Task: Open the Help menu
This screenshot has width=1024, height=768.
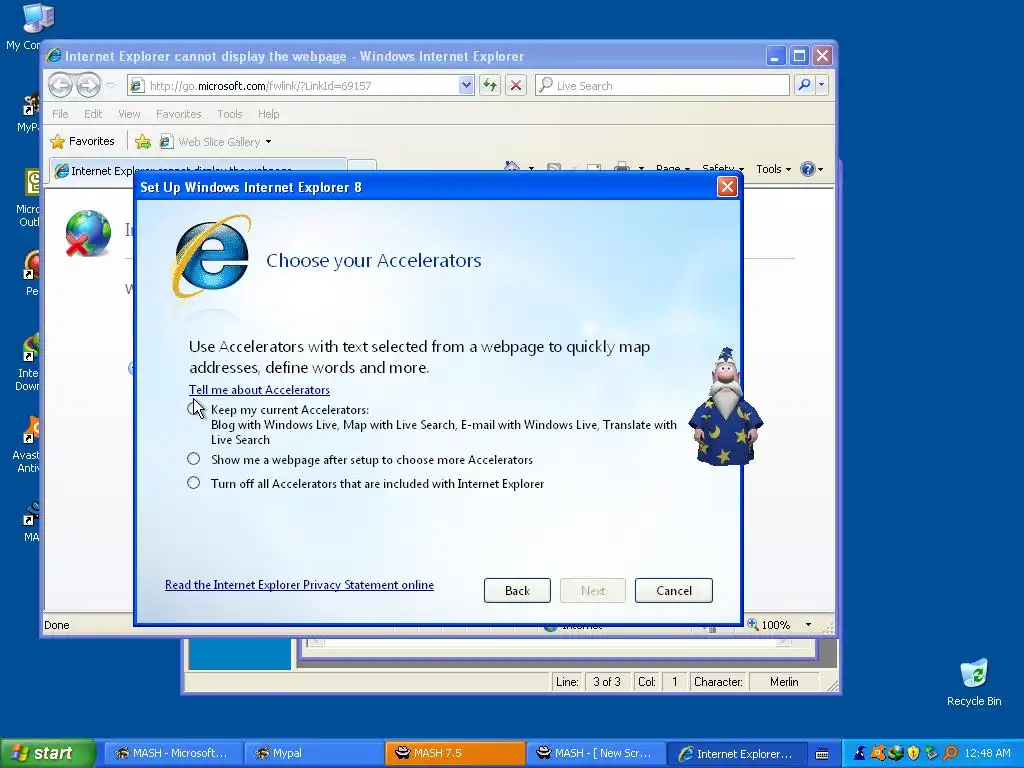Action: (268, 114)
